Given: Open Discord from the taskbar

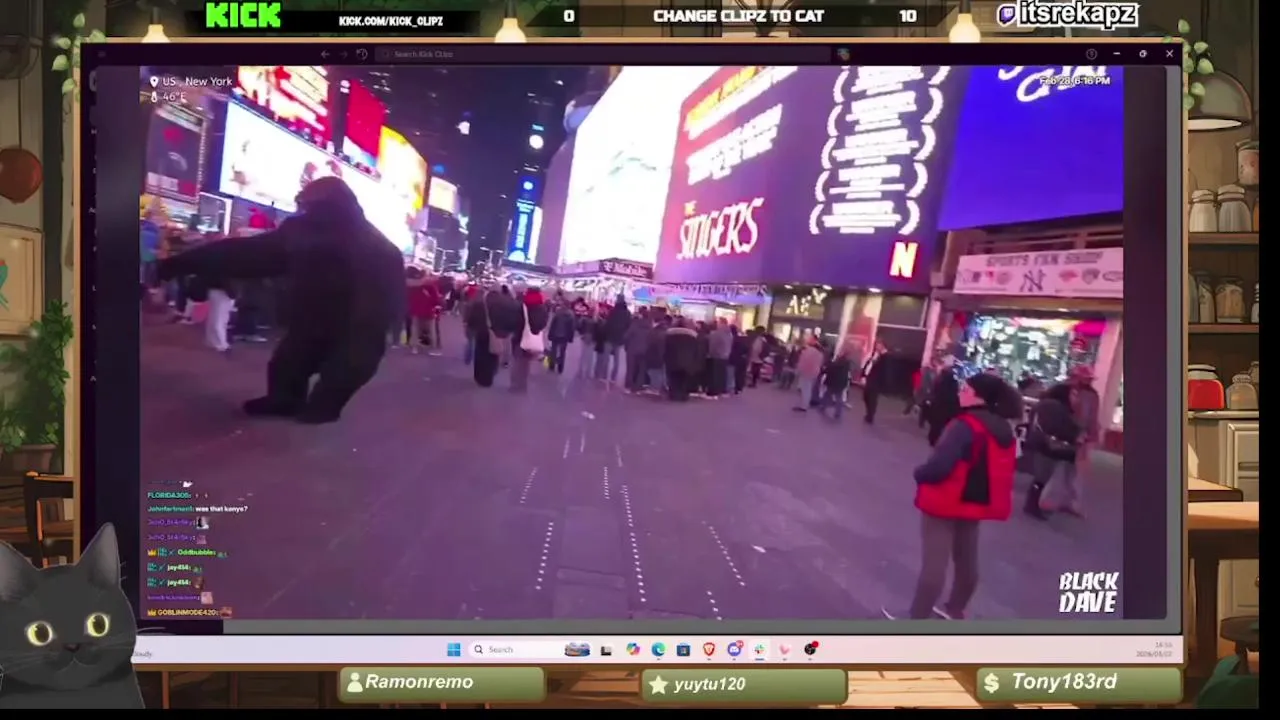Looking at the screenshot, I should click(x=735, y=650).
